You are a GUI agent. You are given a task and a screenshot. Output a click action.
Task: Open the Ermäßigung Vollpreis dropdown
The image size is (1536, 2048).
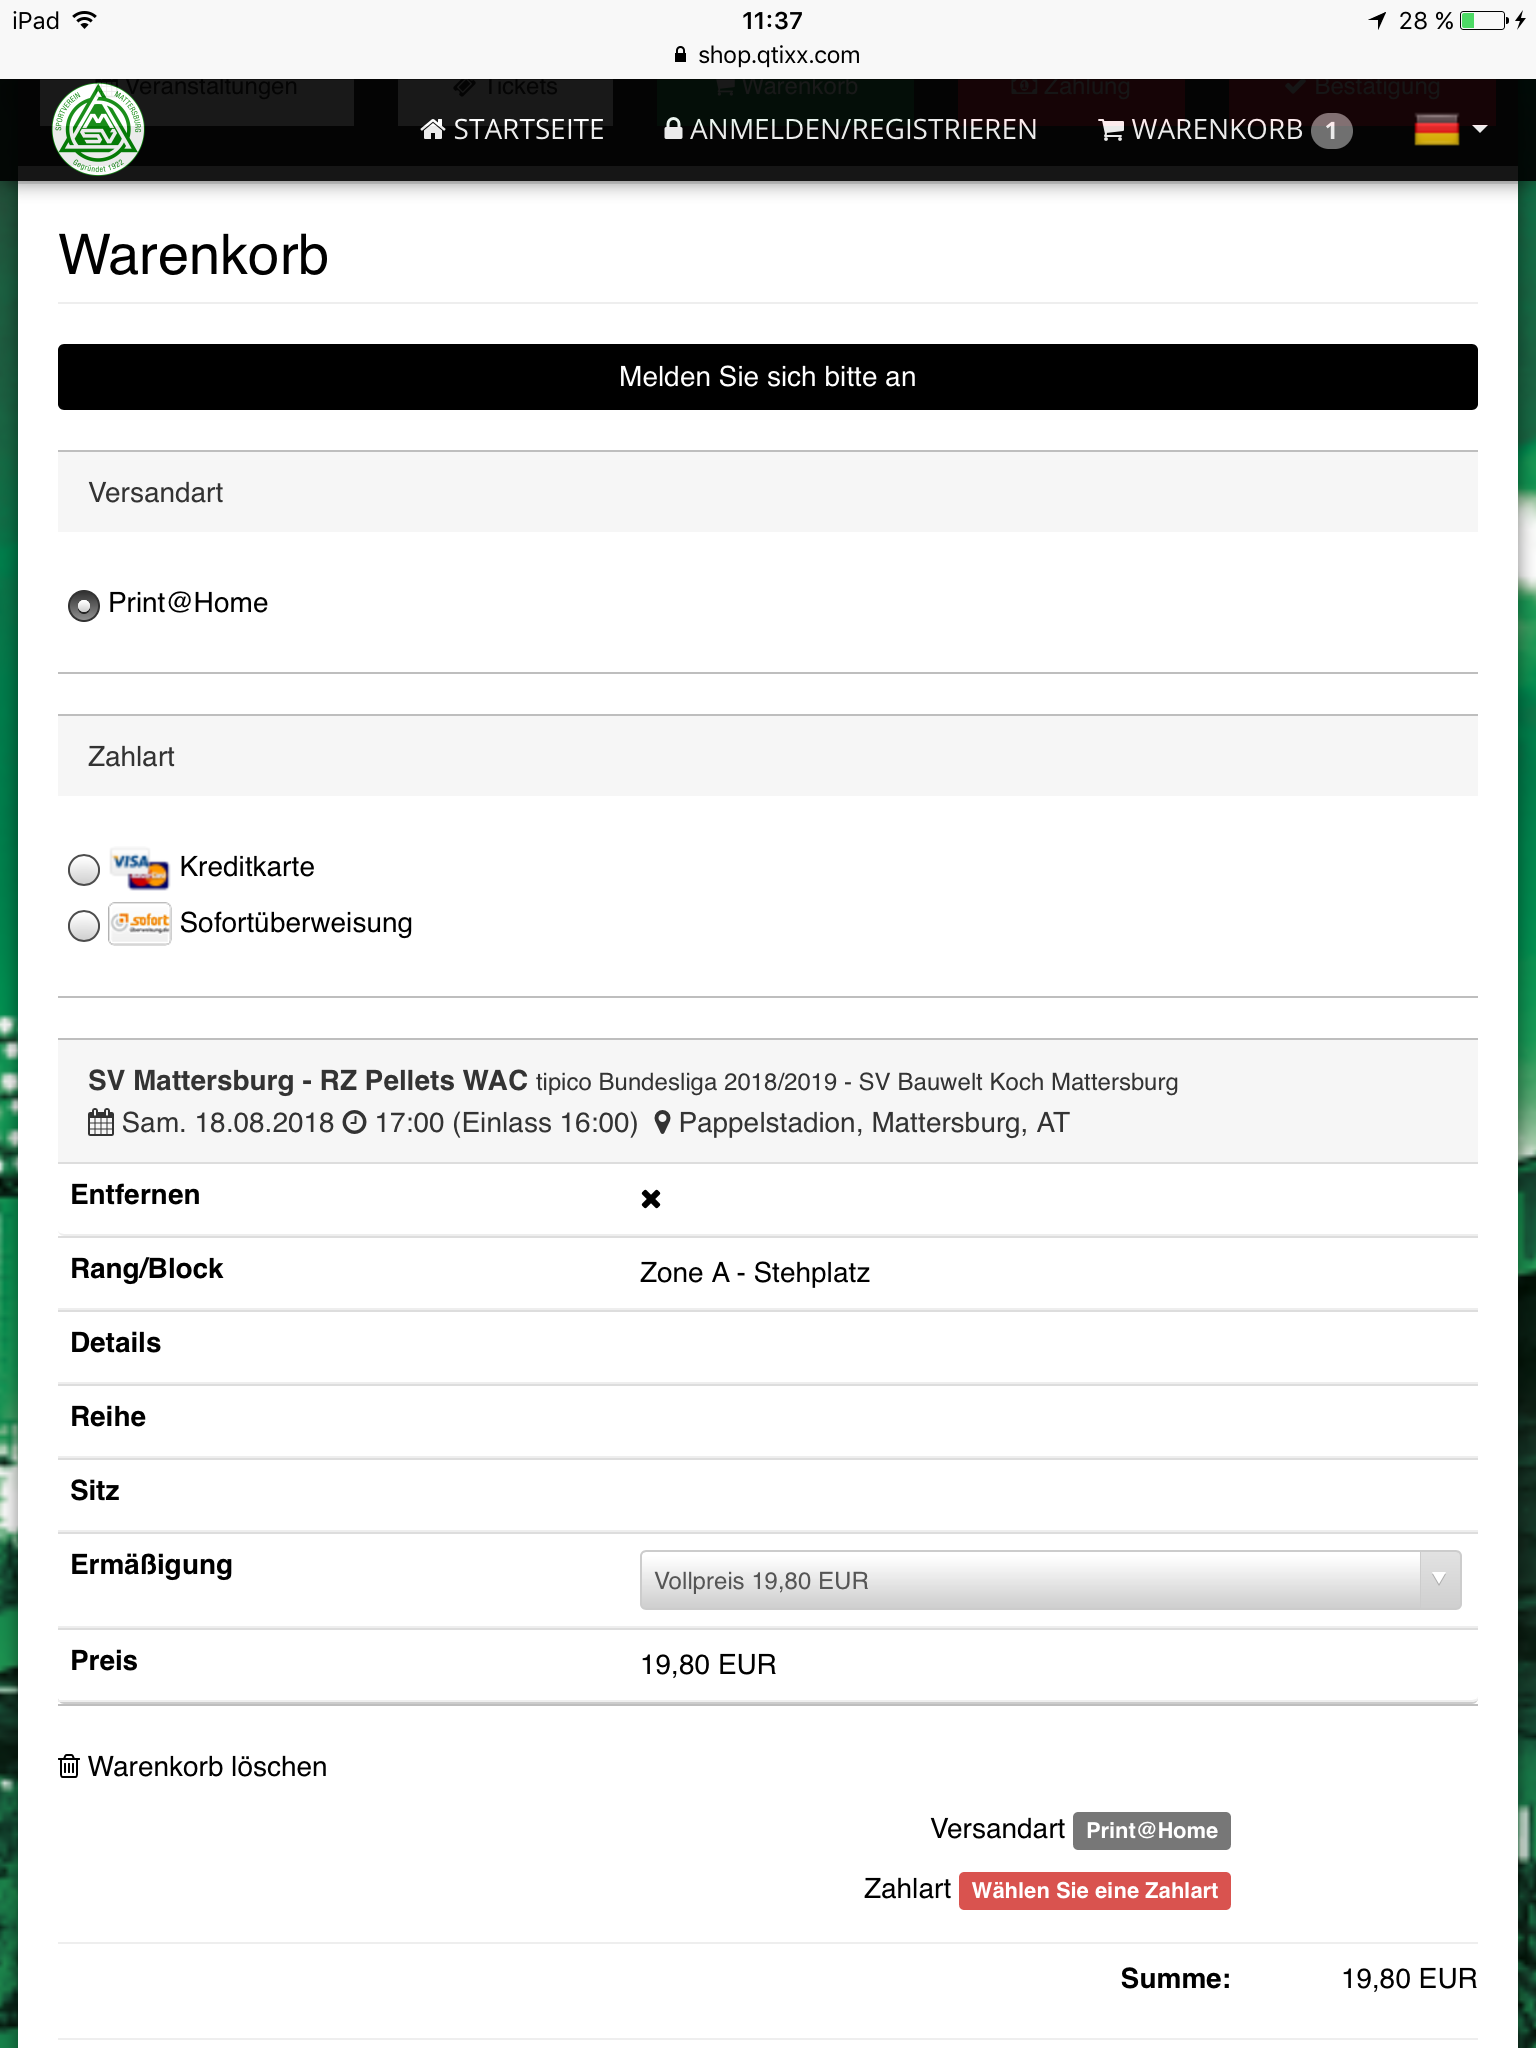(1050, 1580)
